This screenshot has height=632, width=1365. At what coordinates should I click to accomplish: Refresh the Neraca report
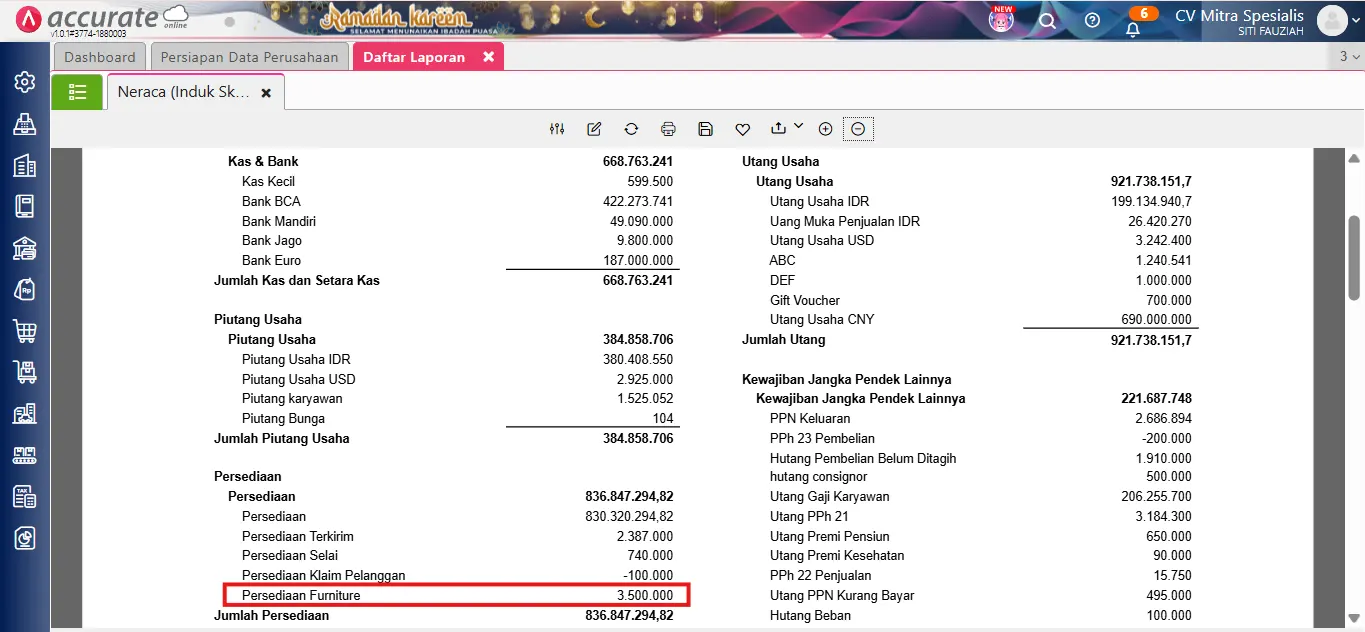pyautogui.click(x=631, y=129)
